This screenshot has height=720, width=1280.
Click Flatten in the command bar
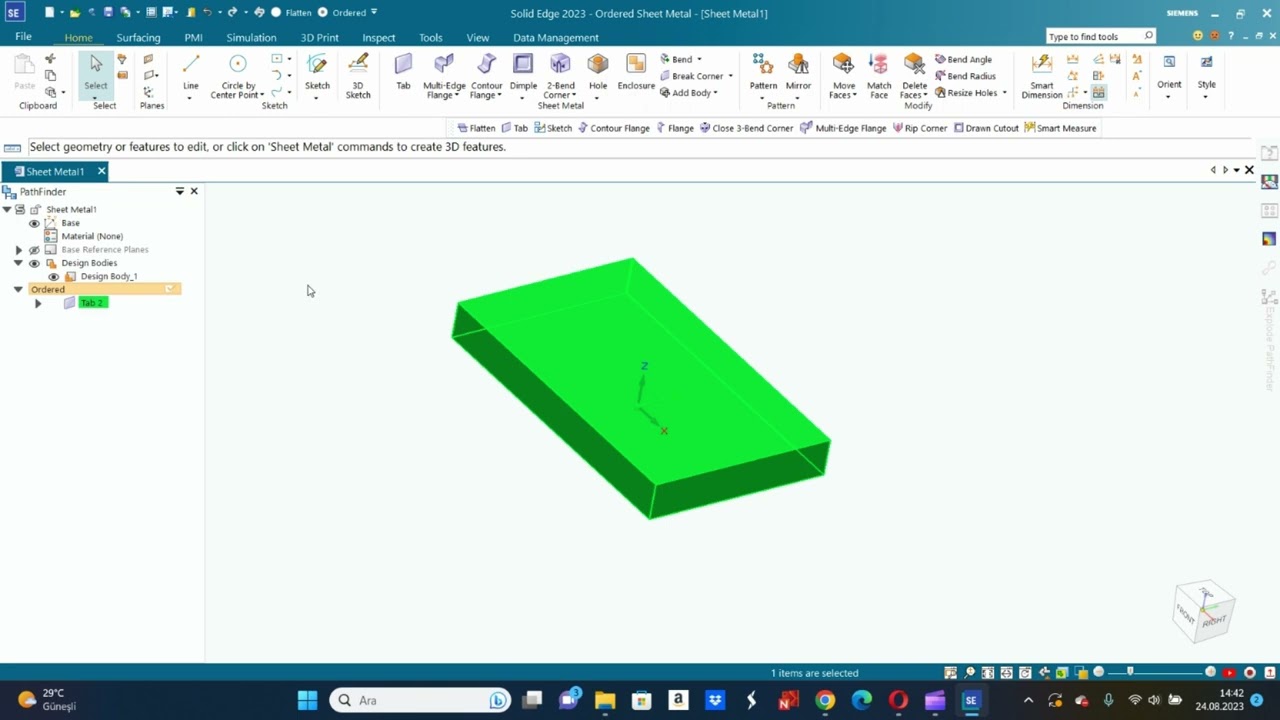point(476,128)
